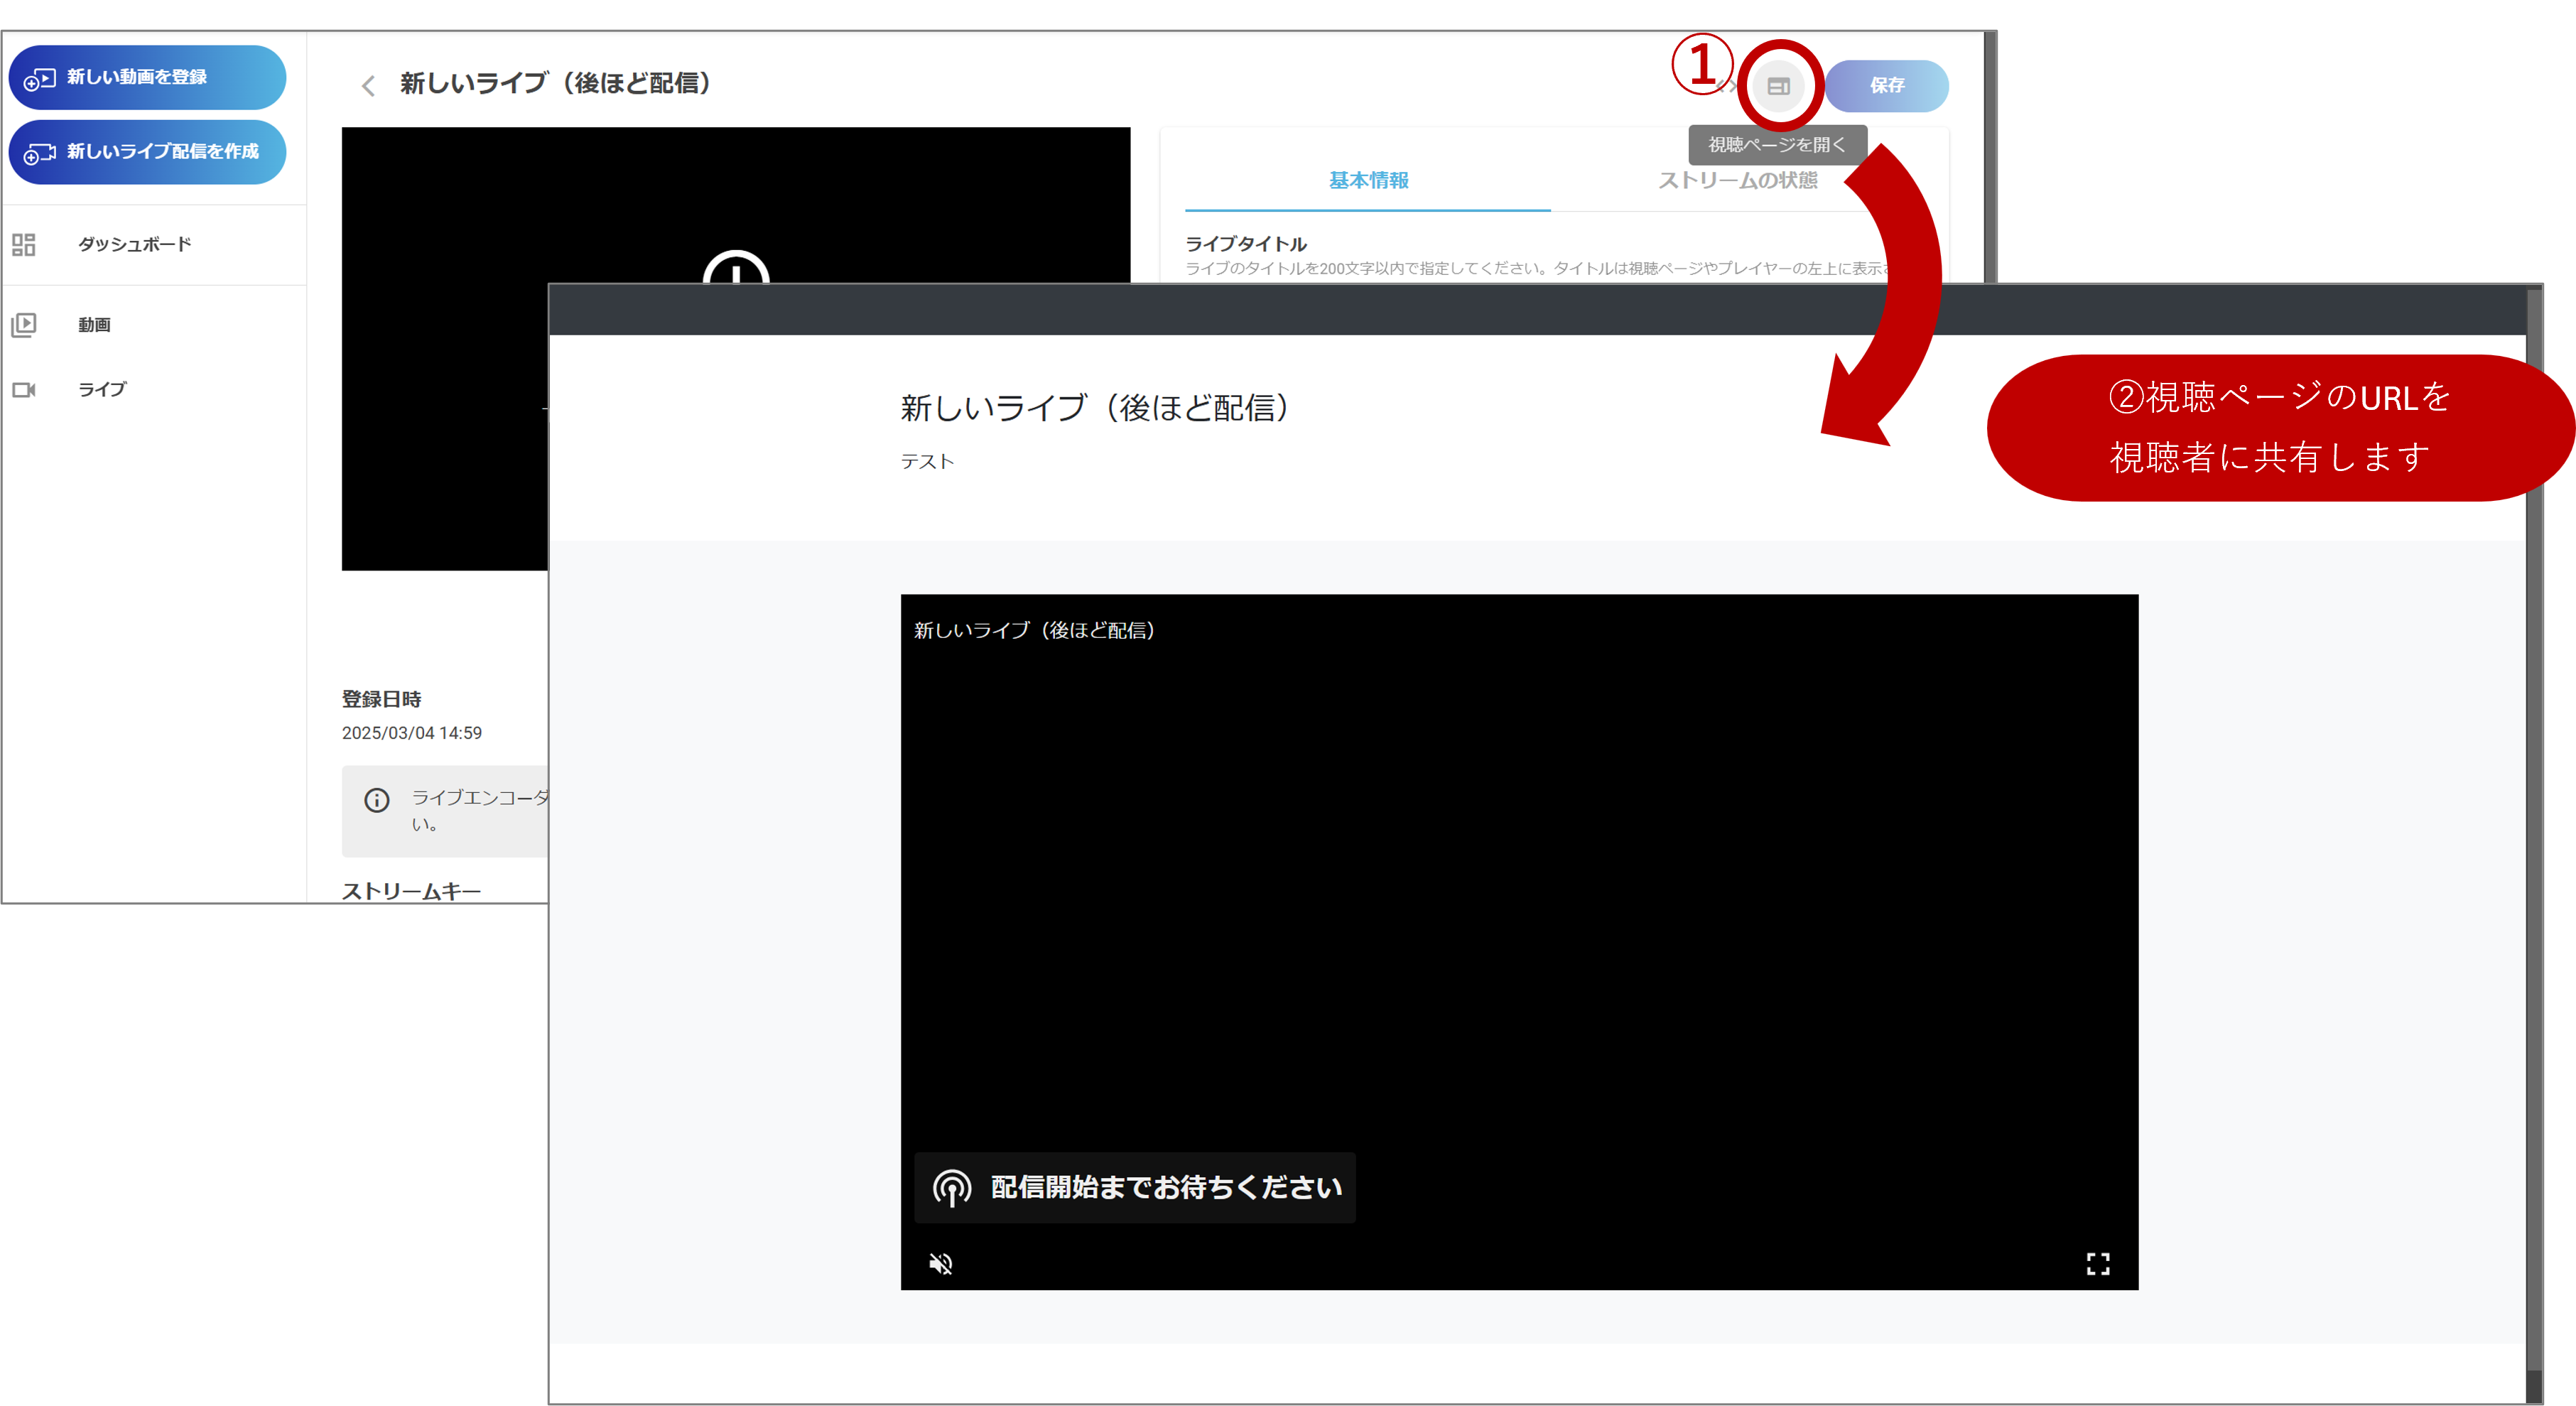Viewport: 2576px width, 1406px height.
Task: Click the info icon in the live encoder notice
Action: (377, 800)
